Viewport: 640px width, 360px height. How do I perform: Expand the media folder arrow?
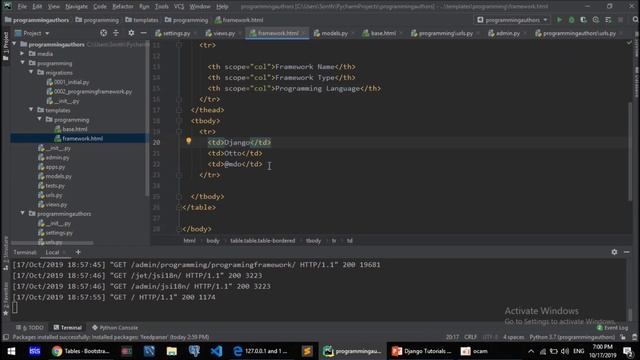[x=22, y=53]
